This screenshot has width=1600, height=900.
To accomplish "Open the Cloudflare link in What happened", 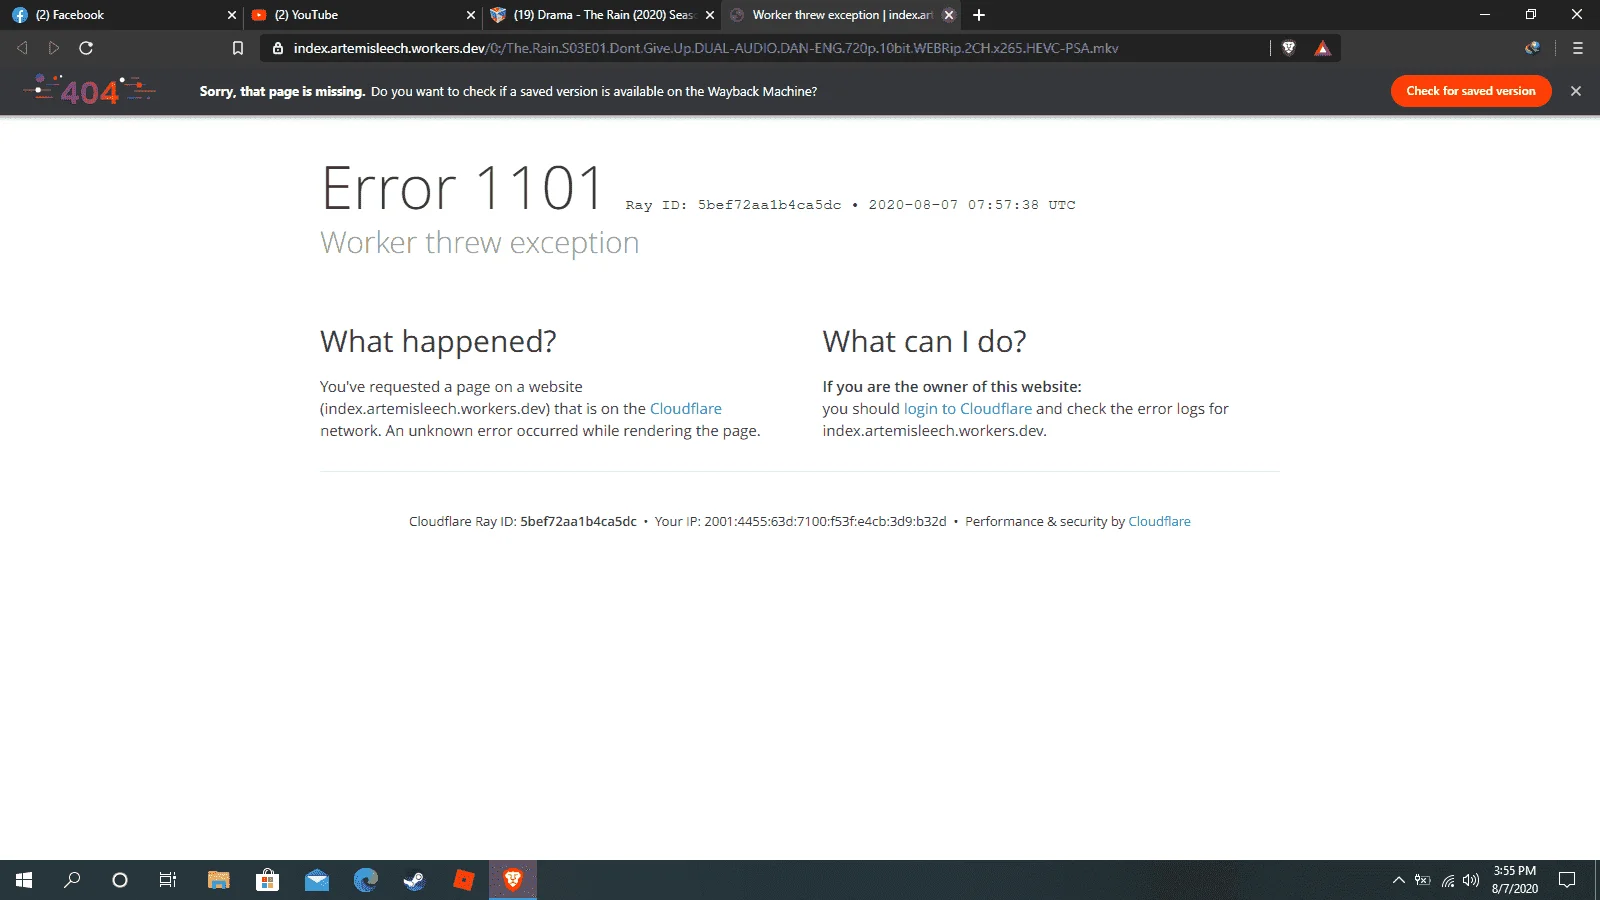I will (686, 409).
